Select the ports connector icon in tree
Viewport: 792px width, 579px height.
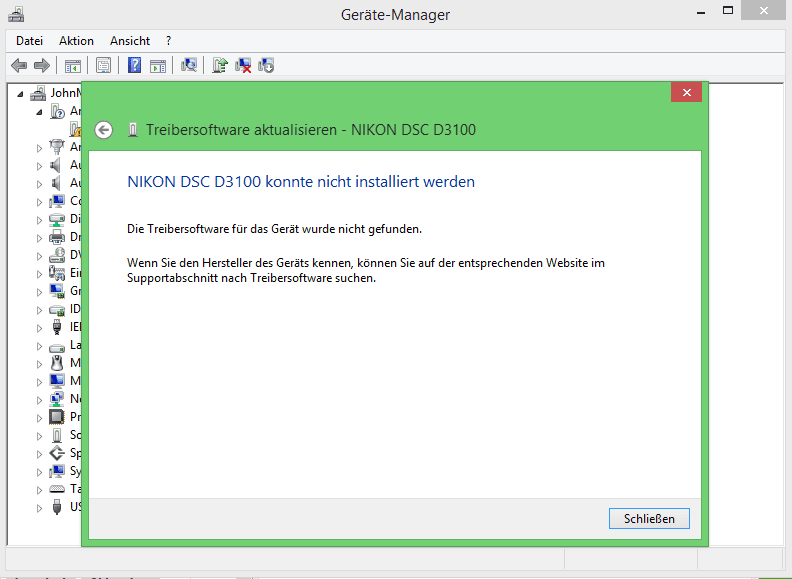57,147
